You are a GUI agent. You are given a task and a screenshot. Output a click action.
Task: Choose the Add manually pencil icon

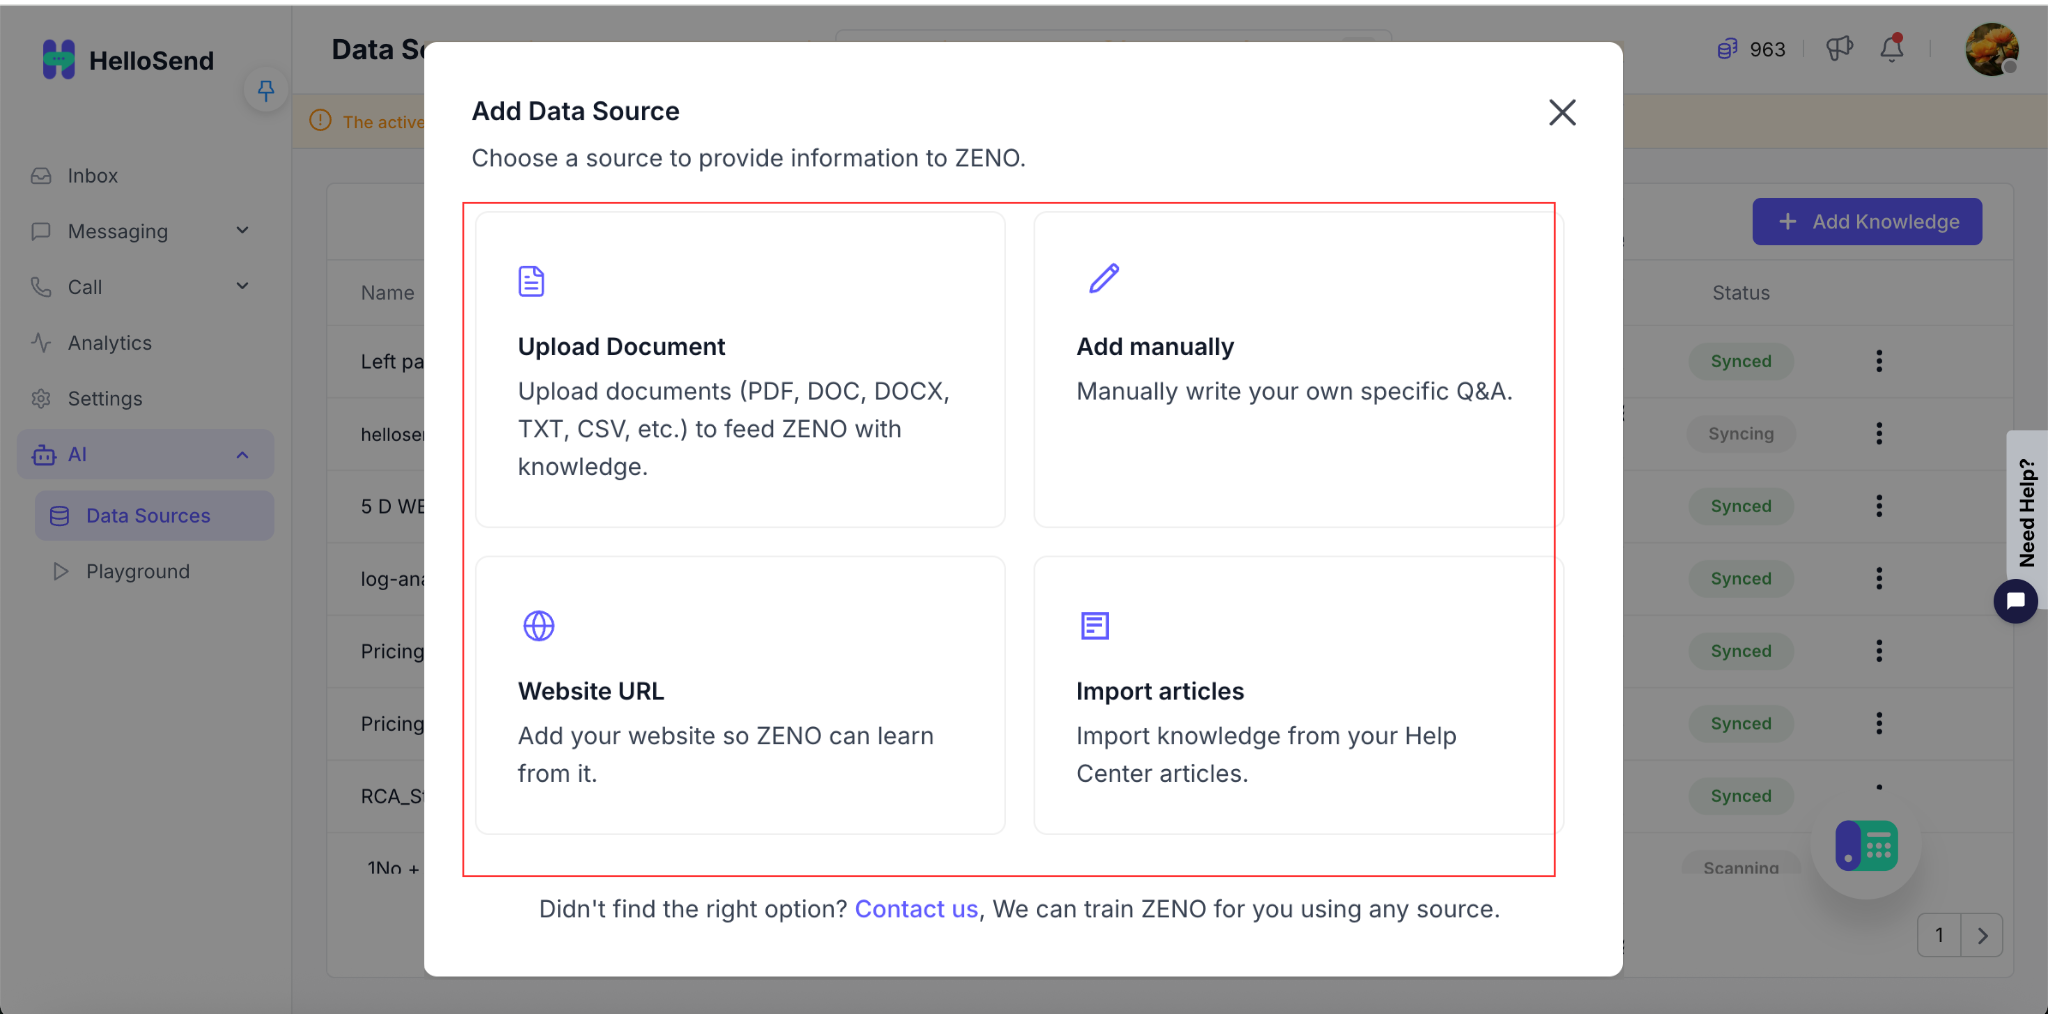tap(1104, 279)
